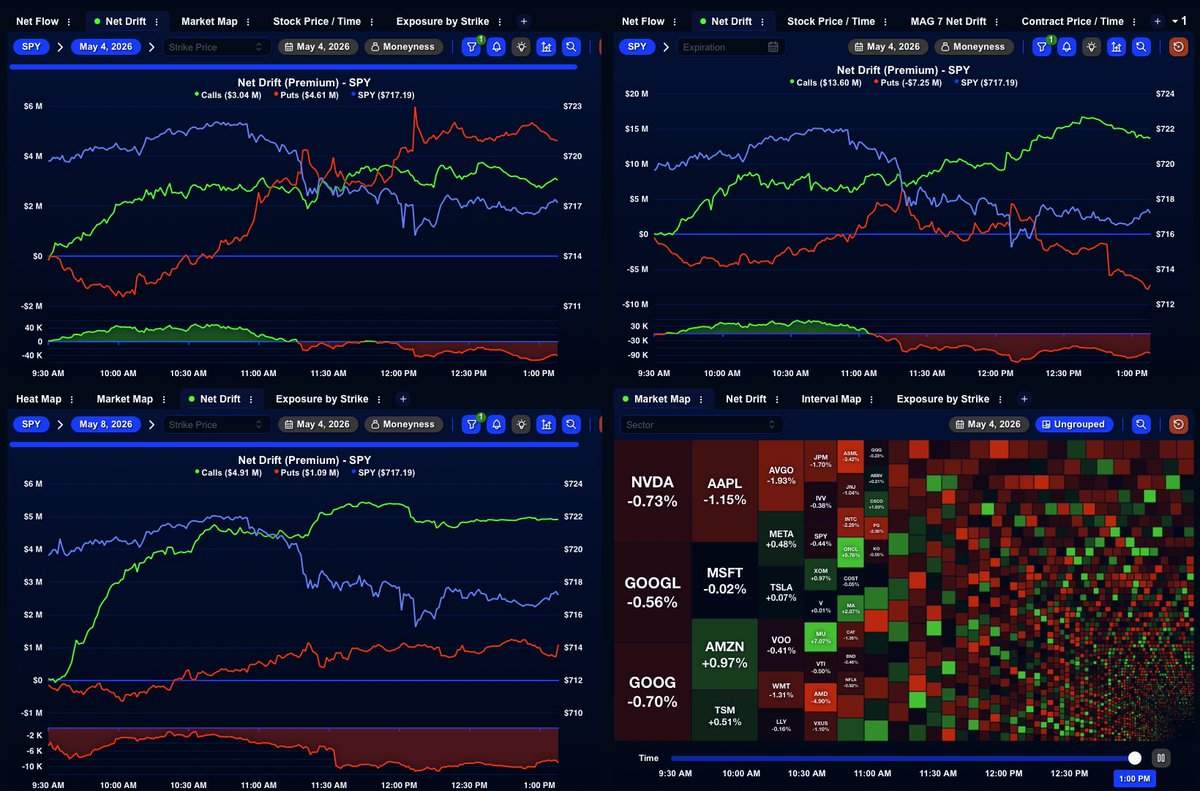Click the Market Map time slider handle

tap(1134, 758)
